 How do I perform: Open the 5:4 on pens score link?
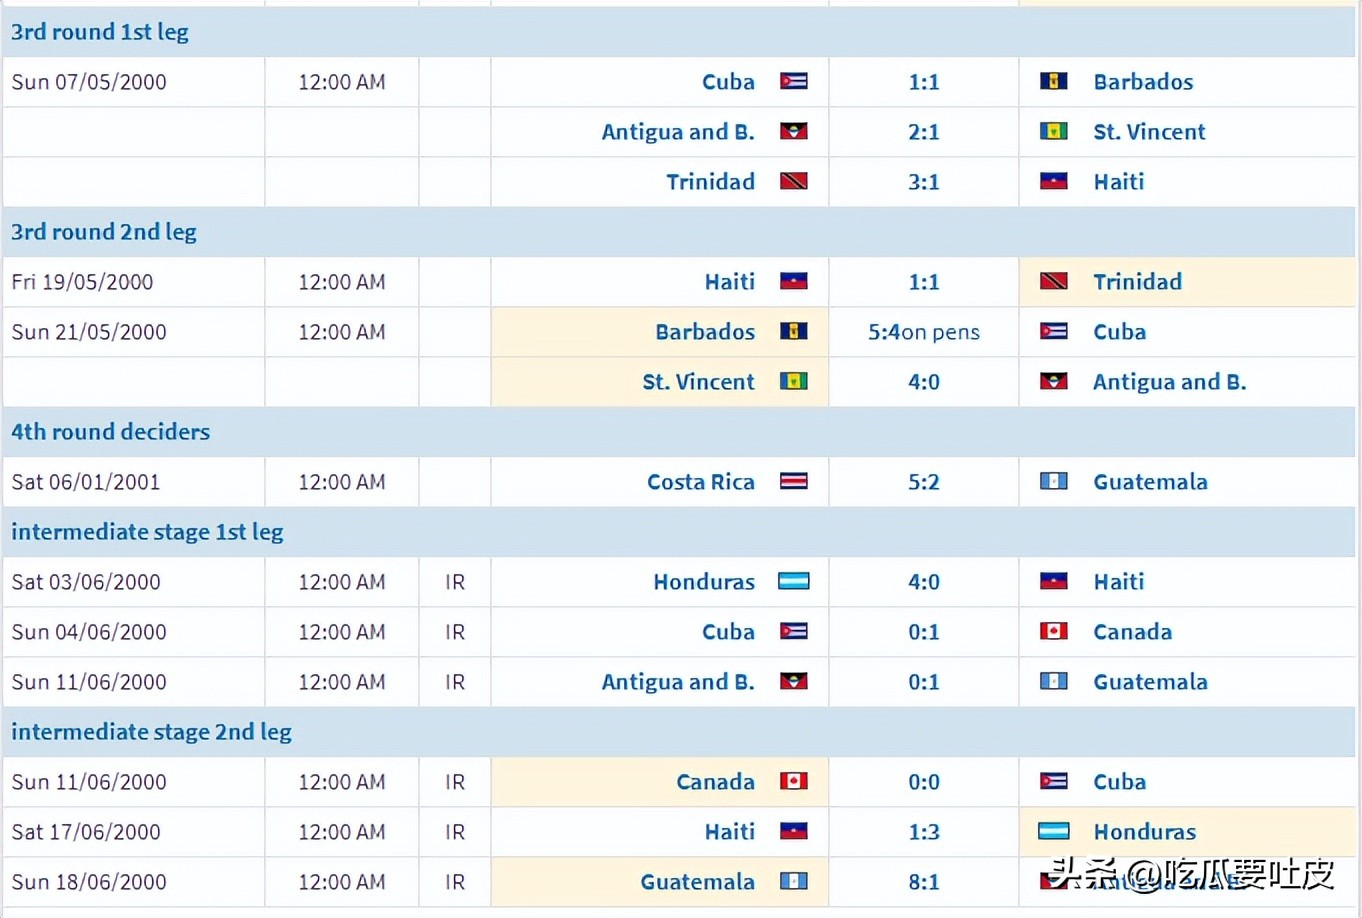924,332
